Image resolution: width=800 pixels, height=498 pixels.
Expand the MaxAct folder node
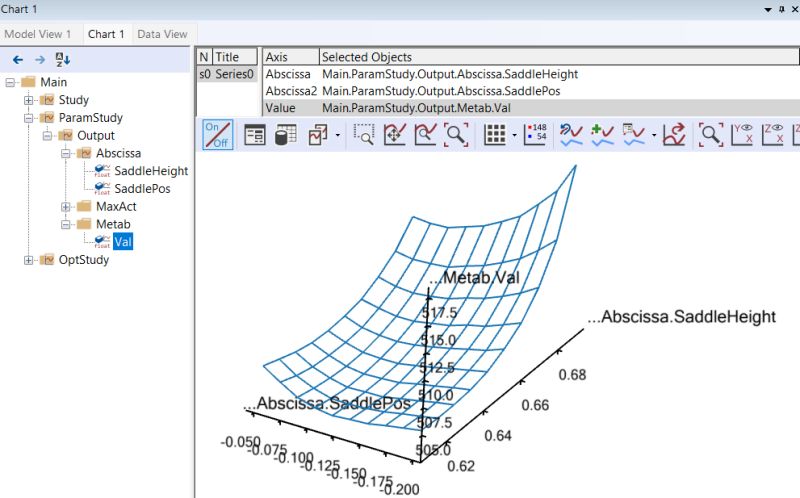click(x=65, y=207)
